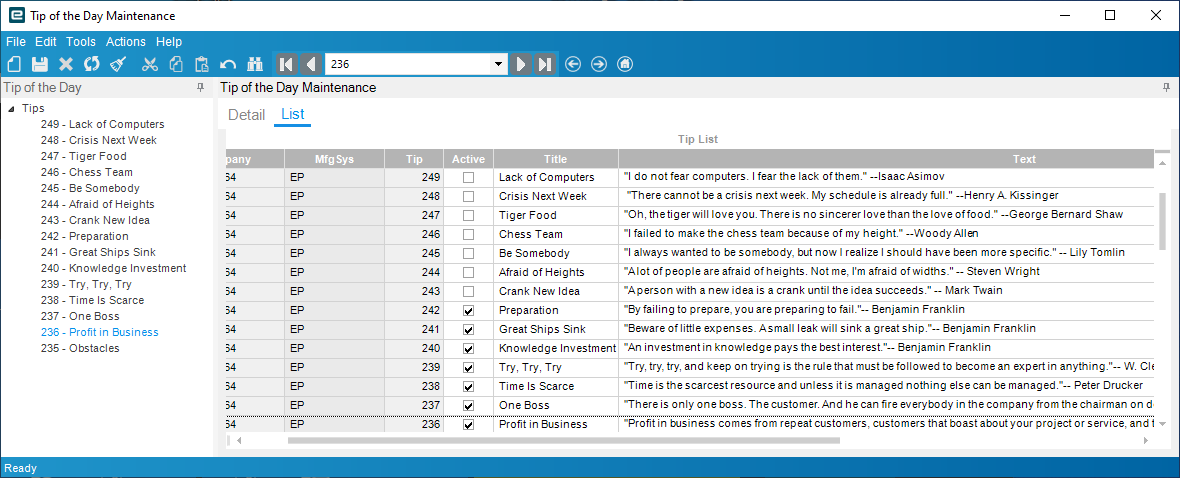Viewport: 1180px width, 478px height.
Task: Sort by the Text column header
Action: click(886, 159)
